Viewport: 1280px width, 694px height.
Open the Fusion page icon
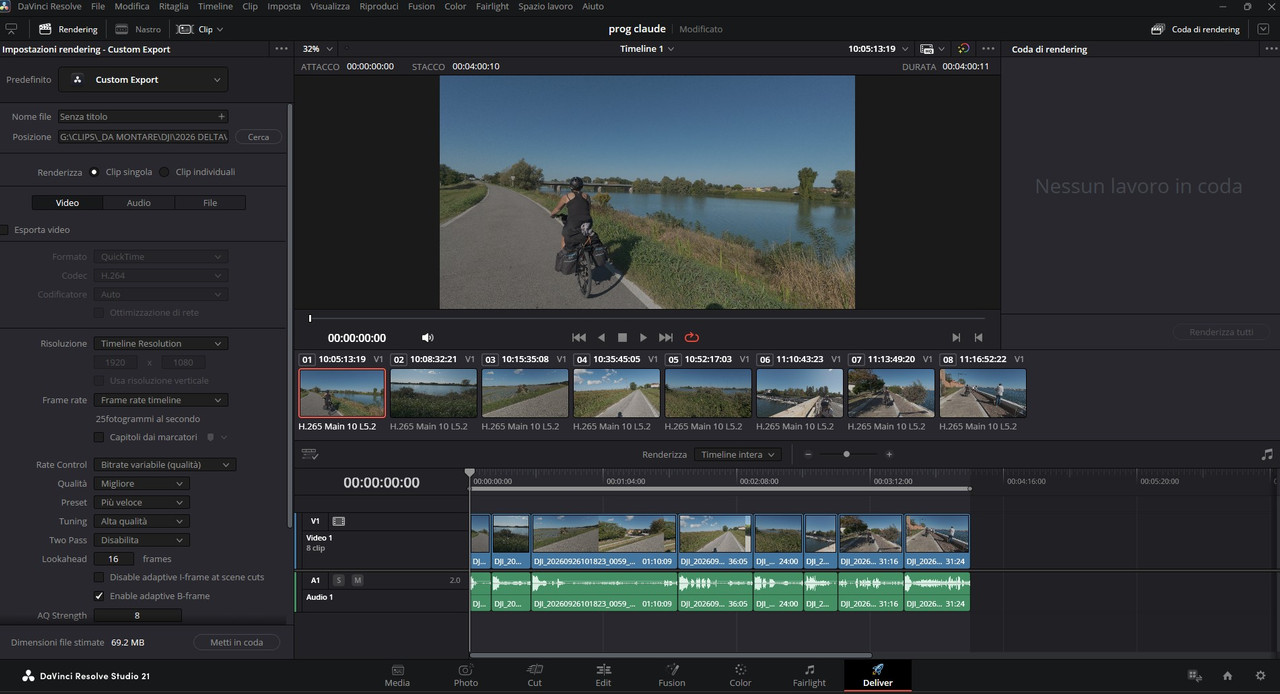(672, 675)
